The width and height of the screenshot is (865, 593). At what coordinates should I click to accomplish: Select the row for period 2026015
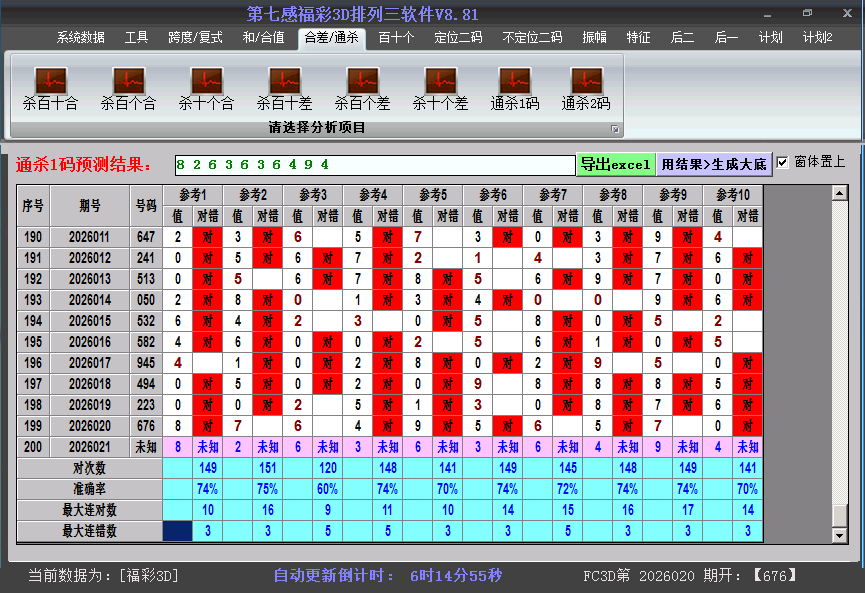coord(90,321)
